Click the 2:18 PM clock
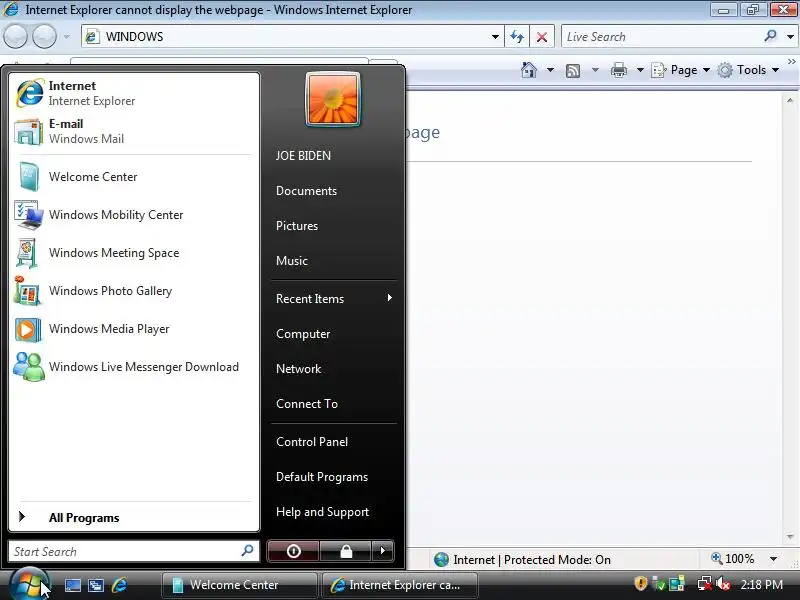This screenshot has height=600, width=800. (761, 585)
